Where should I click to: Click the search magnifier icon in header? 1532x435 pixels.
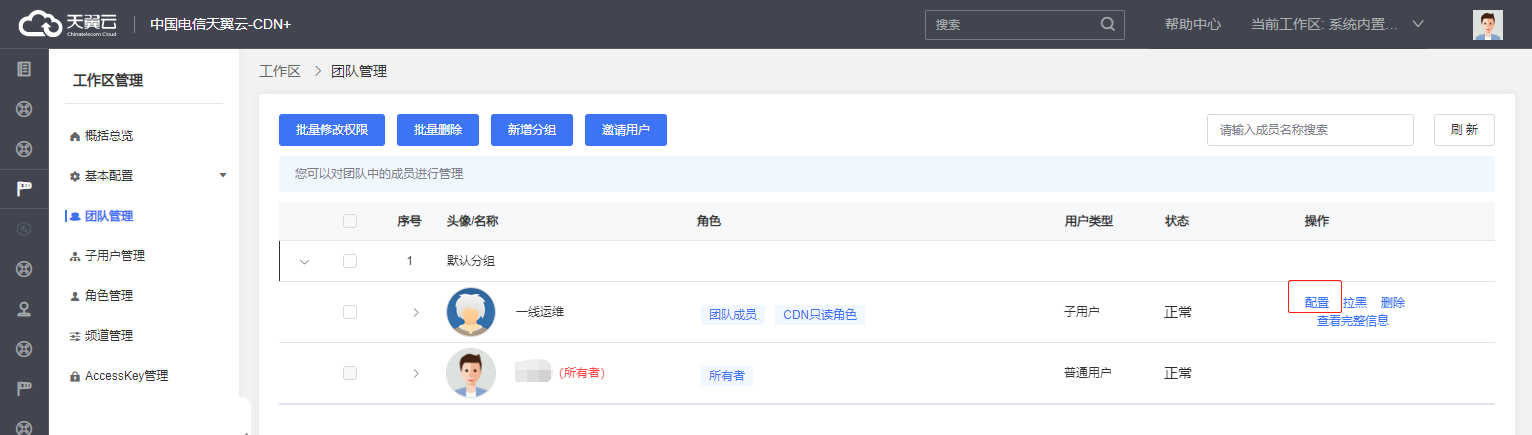click(x=1107, y=24)
